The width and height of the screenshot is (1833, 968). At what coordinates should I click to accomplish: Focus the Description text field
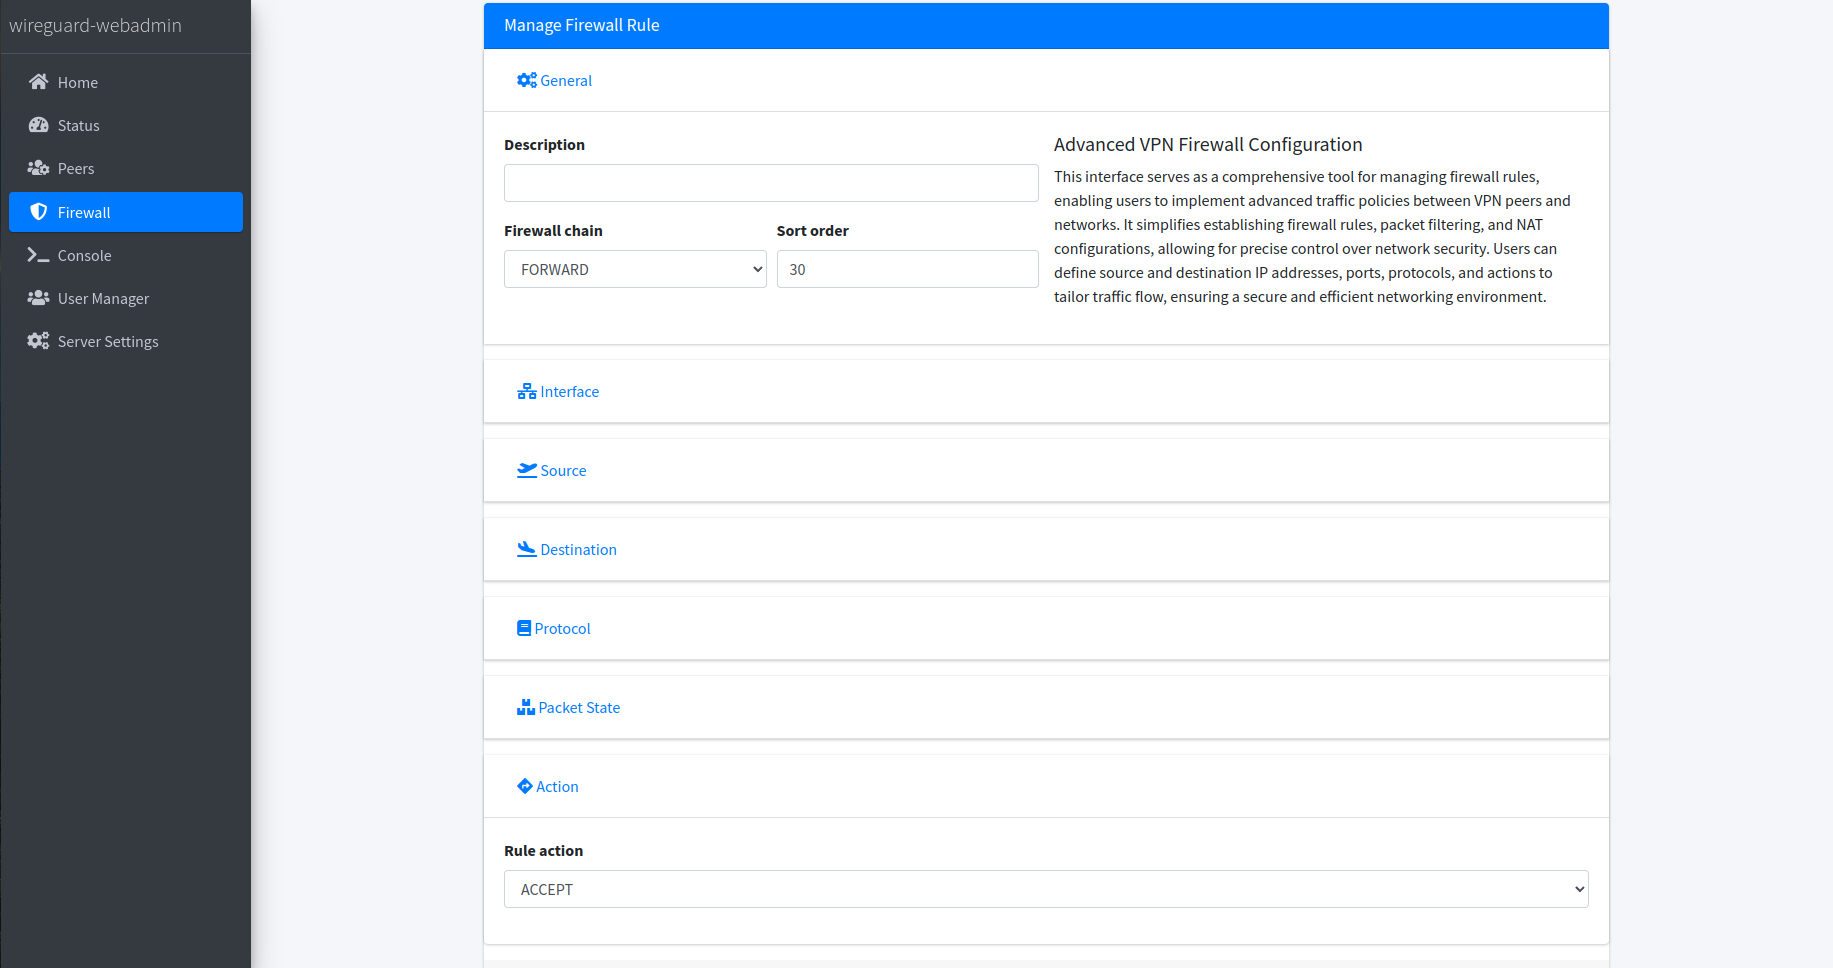coord(770,183)
